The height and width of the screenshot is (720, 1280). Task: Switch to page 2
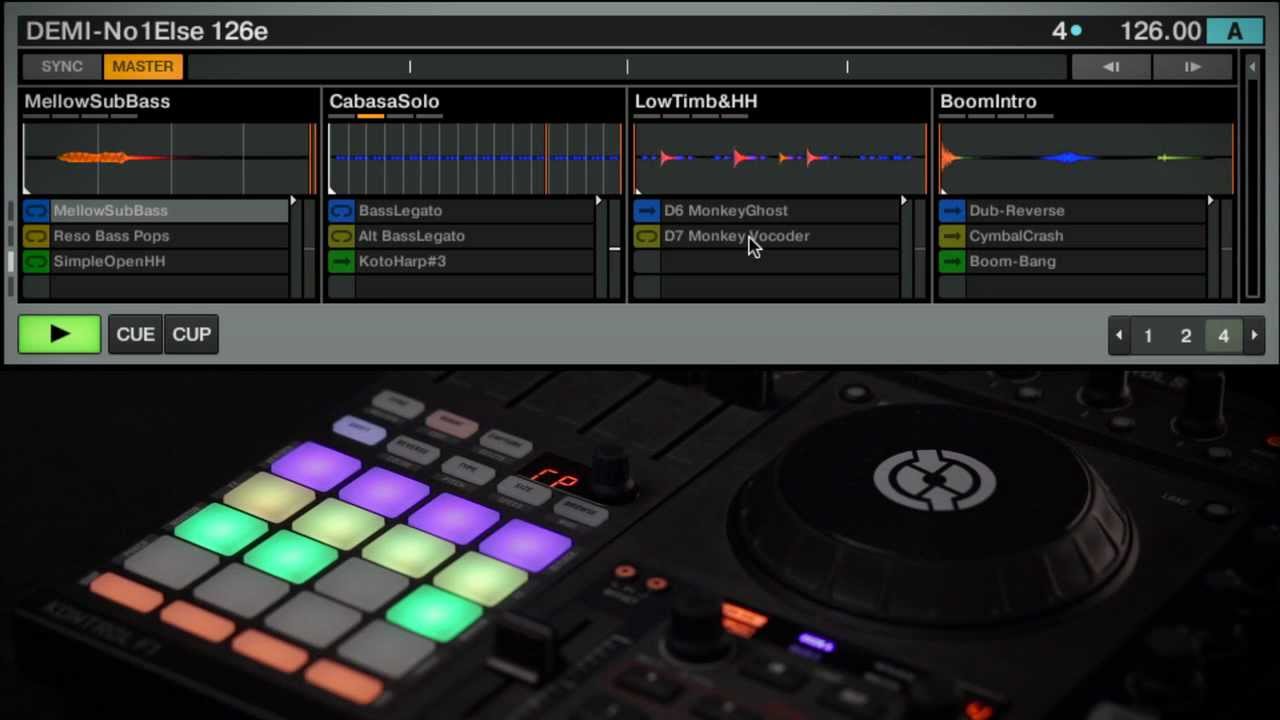1186,336
